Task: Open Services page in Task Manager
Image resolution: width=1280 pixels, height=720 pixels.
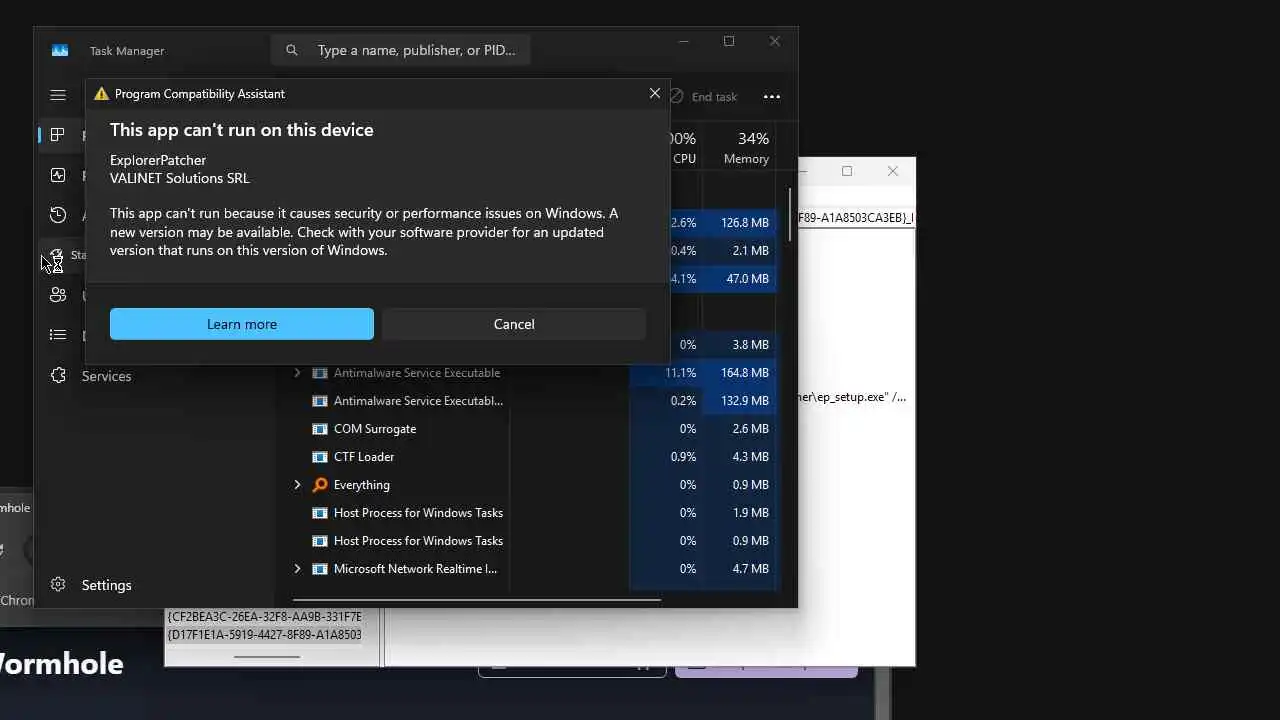Action: pos(106,376)
